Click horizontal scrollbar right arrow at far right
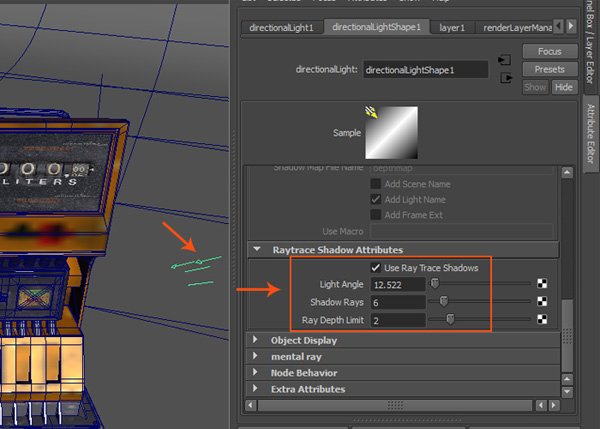The height and width of the screenshot is (429, 600). [x=554, y=405]
